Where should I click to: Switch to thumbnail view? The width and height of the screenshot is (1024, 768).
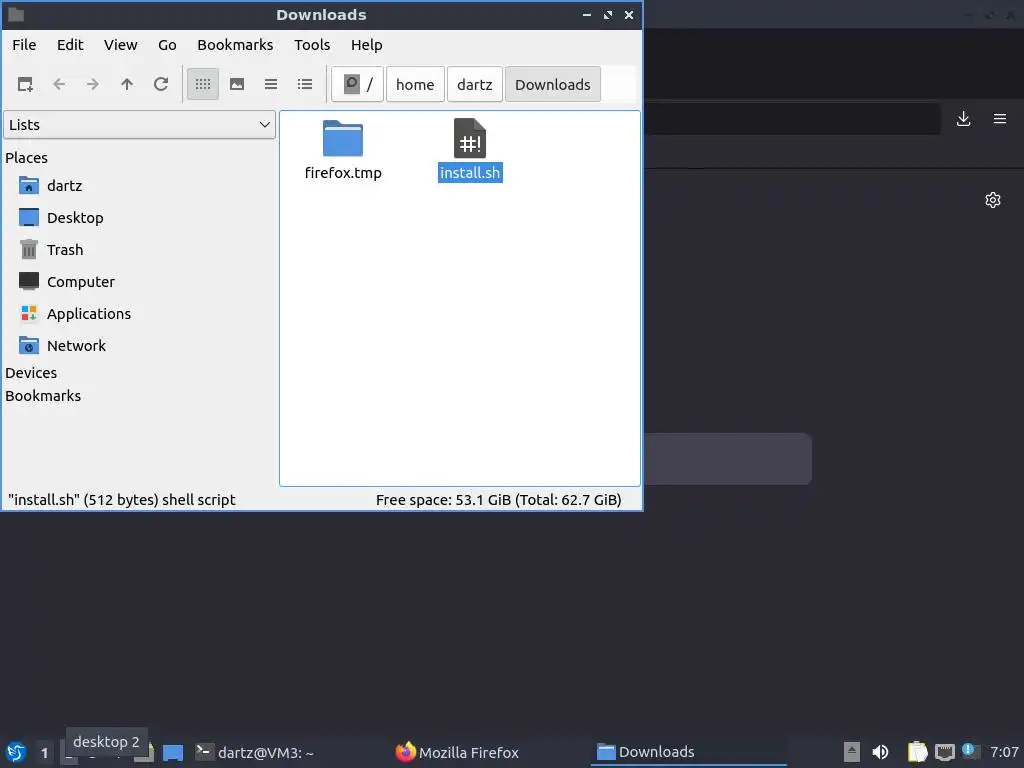pos(237,84)
